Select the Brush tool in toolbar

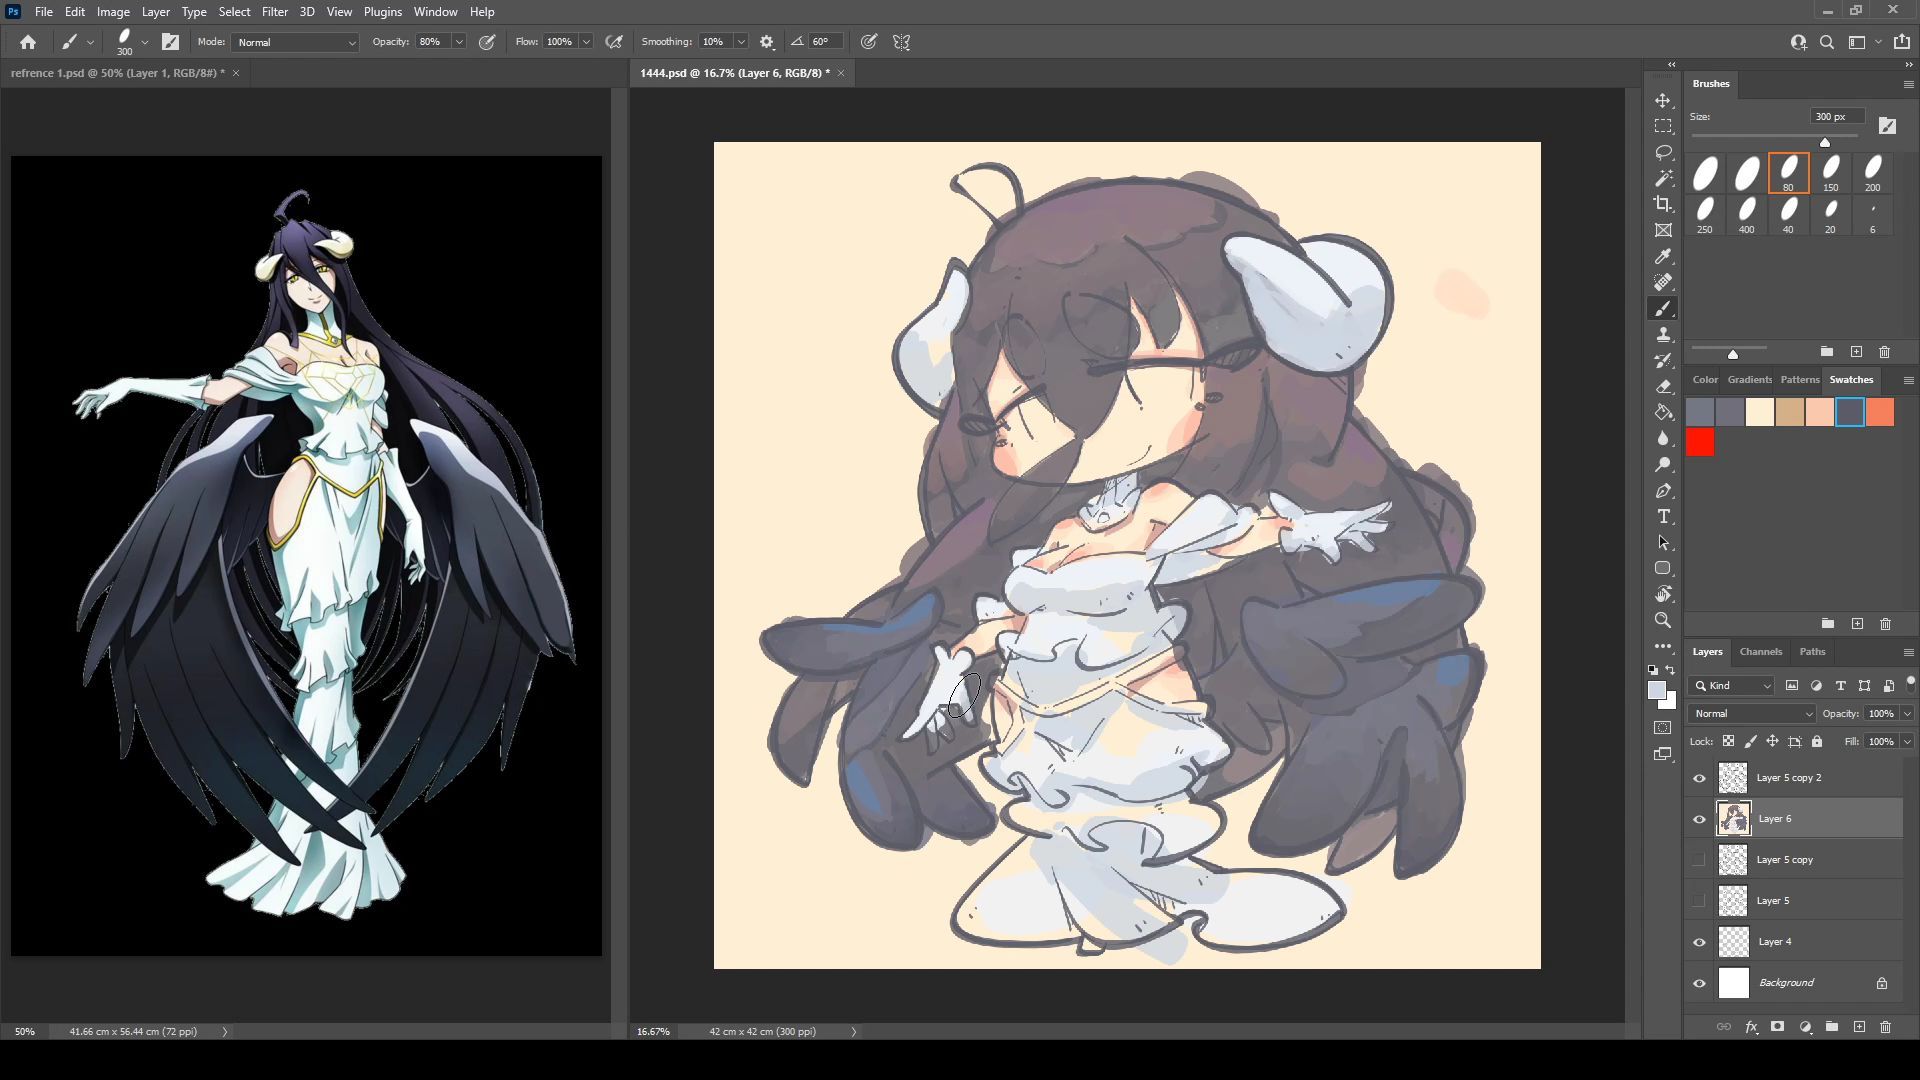tap(1663, 309)
